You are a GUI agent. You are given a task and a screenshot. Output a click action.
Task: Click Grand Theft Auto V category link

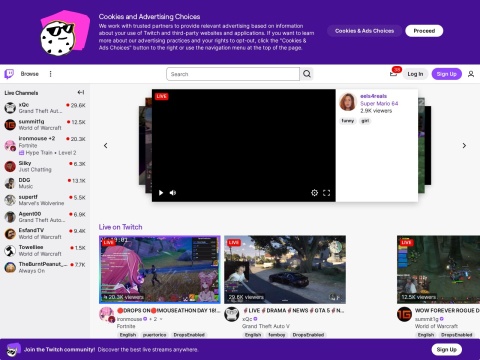[266, 326]
